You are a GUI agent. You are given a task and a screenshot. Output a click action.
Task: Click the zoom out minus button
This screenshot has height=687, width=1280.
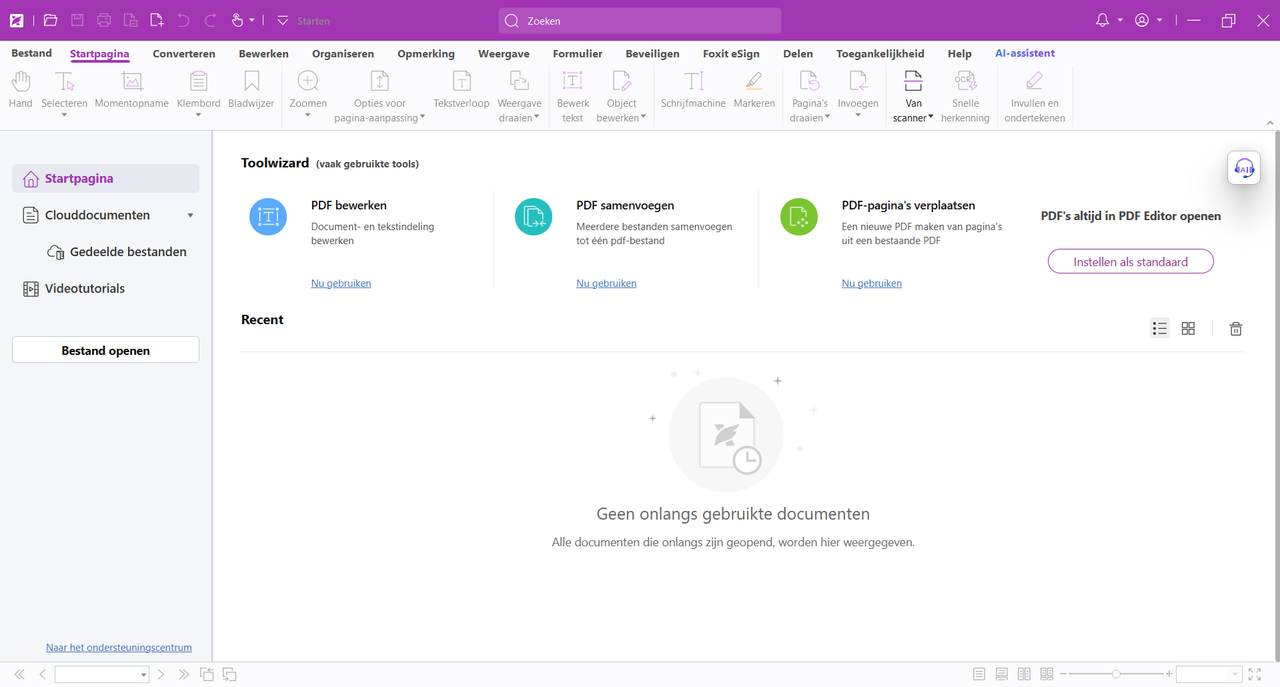tap(1063, 675)
